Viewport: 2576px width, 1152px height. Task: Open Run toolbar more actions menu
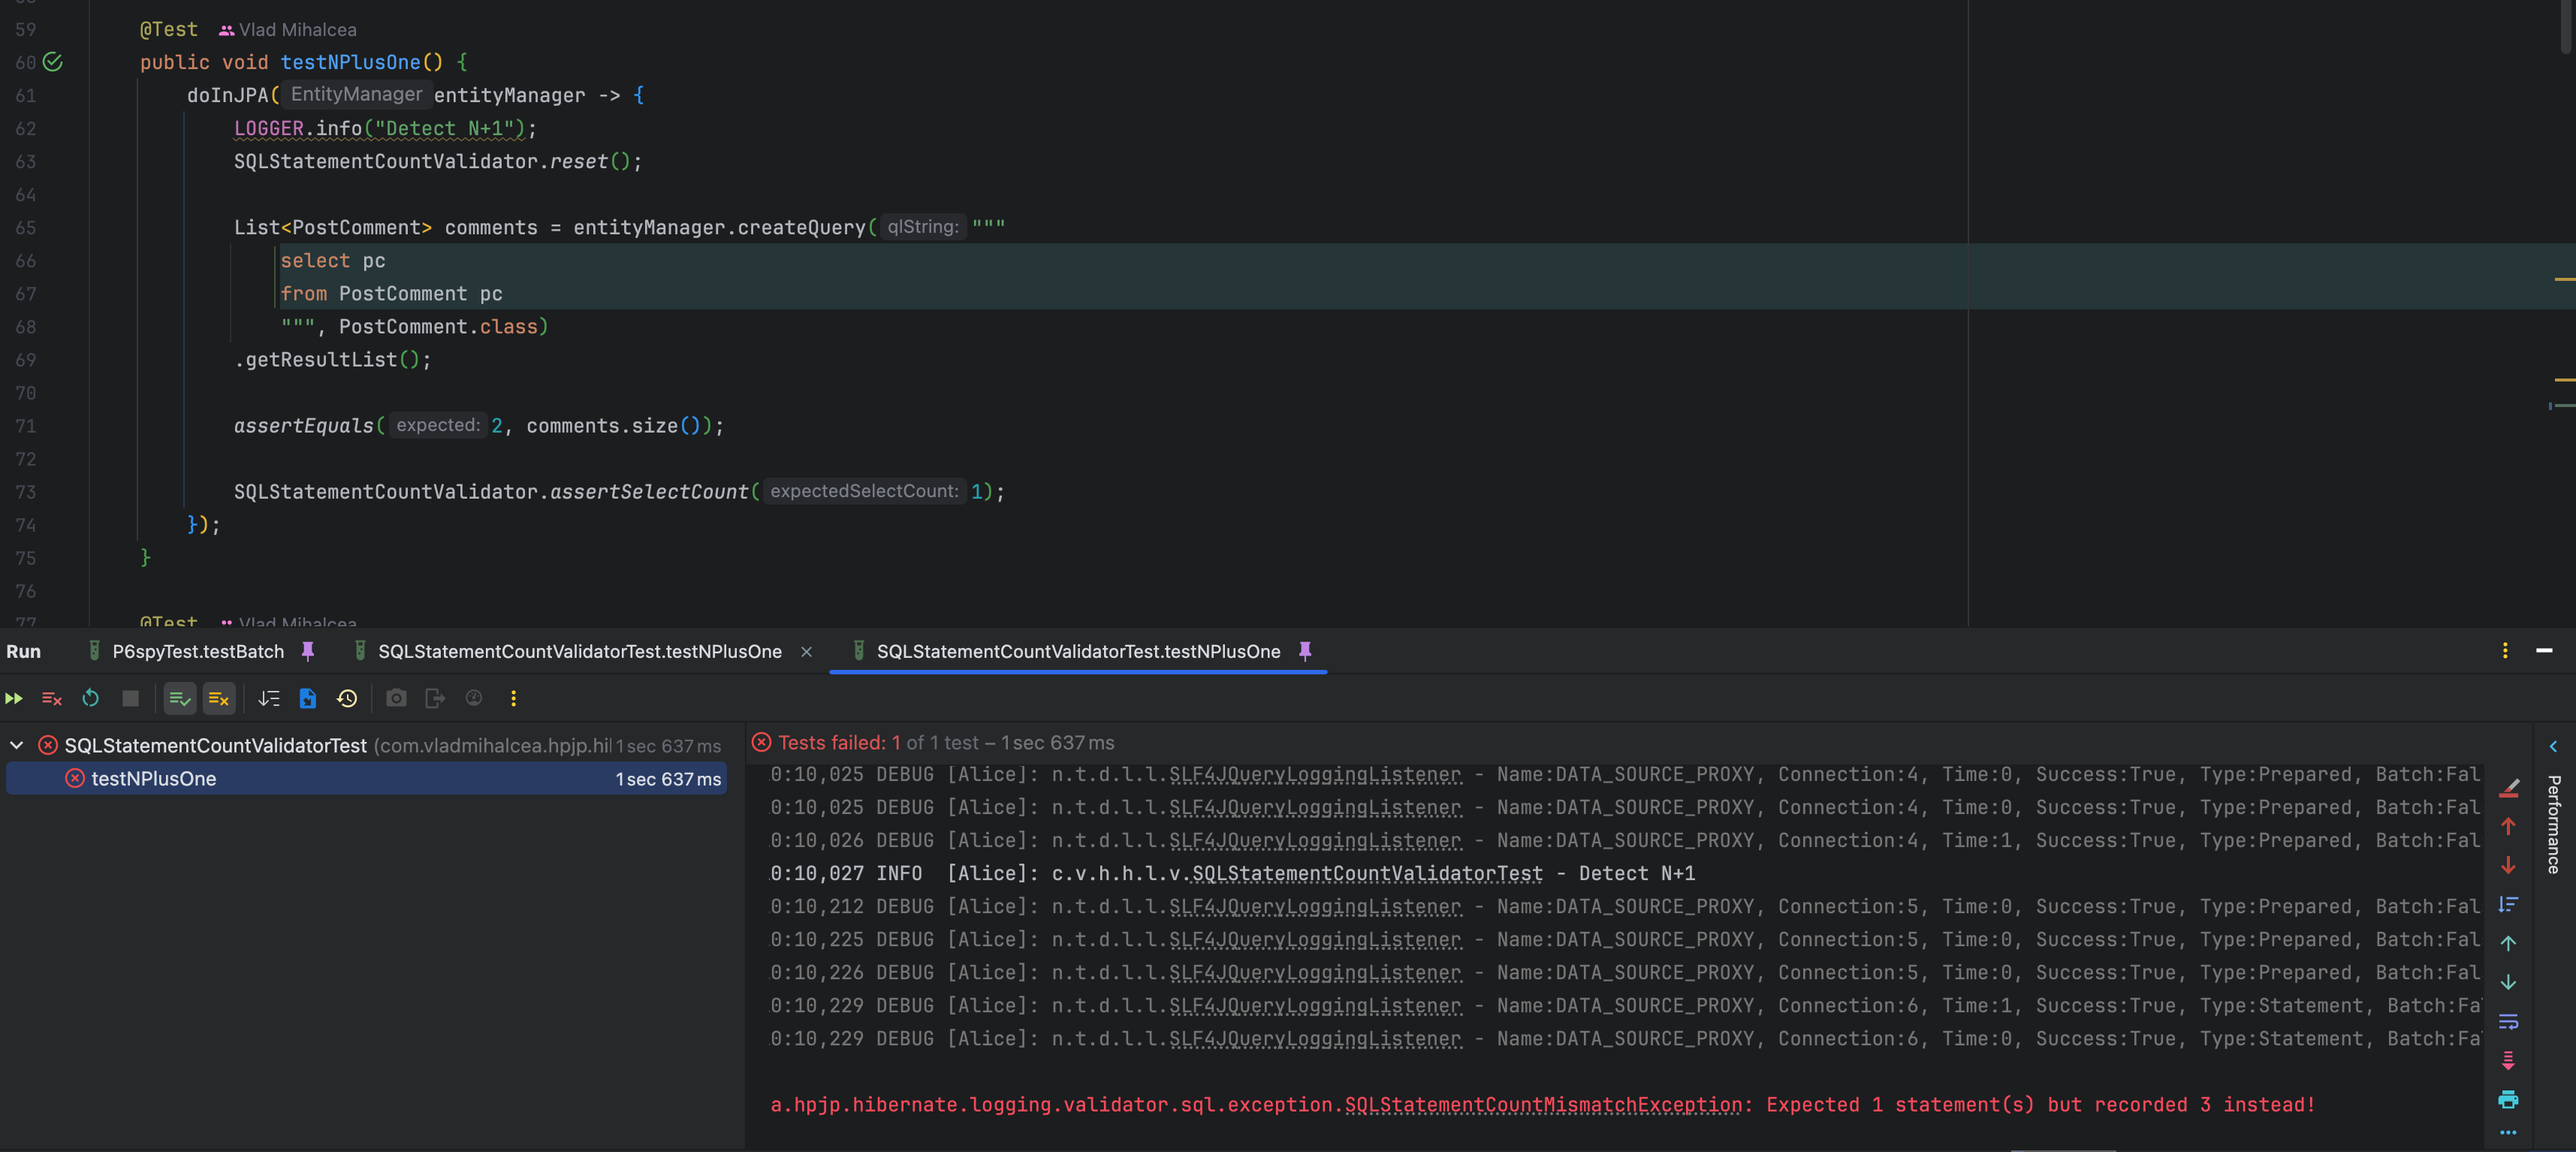coord(513,698)
